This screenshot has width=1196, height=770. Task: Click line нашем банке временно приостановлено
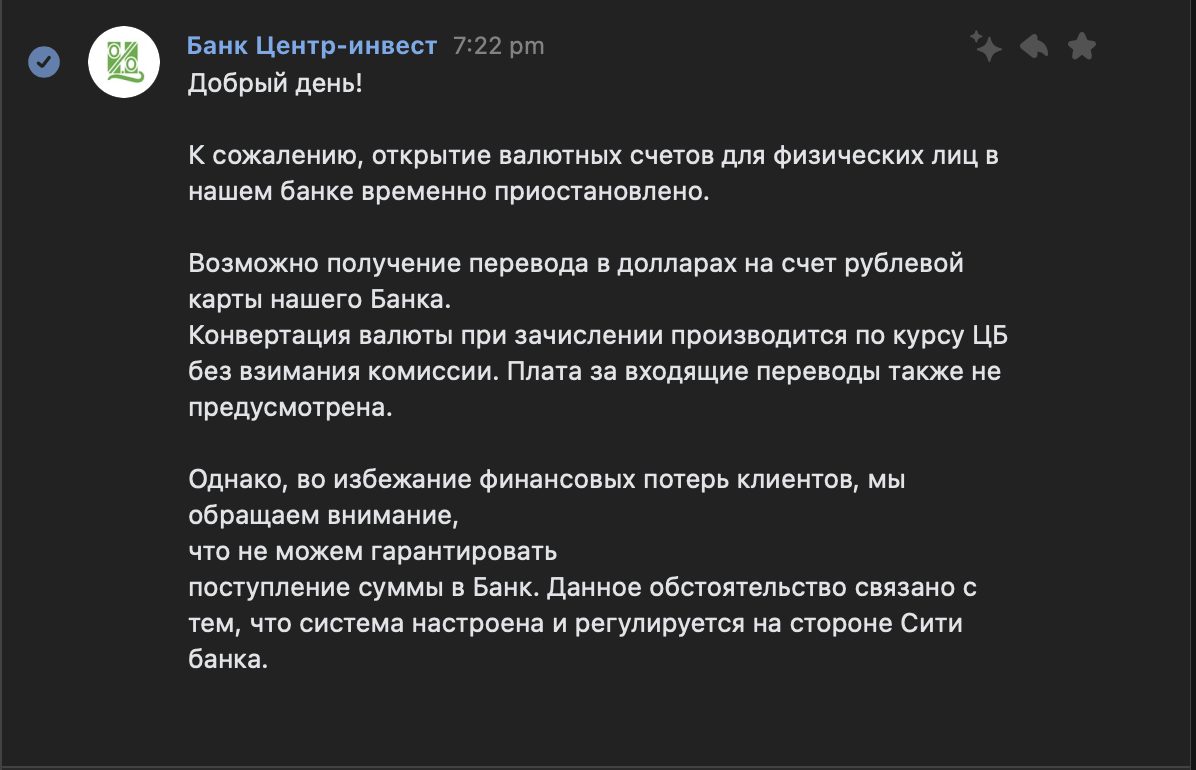pyautogui.click(x=448, y=191)
